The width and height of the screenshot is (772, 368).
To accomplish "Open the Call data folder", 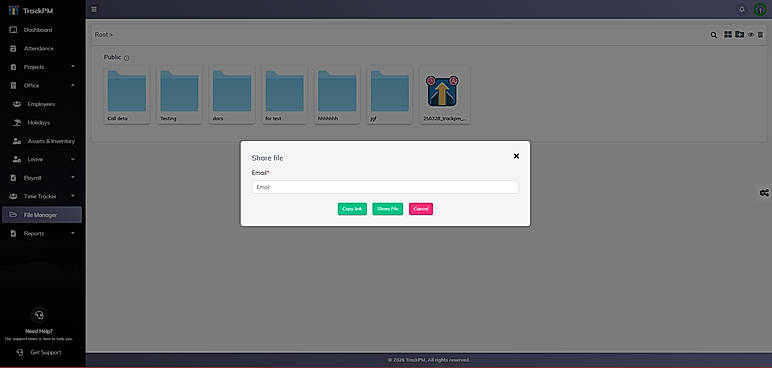I will [x=127, y=95].
